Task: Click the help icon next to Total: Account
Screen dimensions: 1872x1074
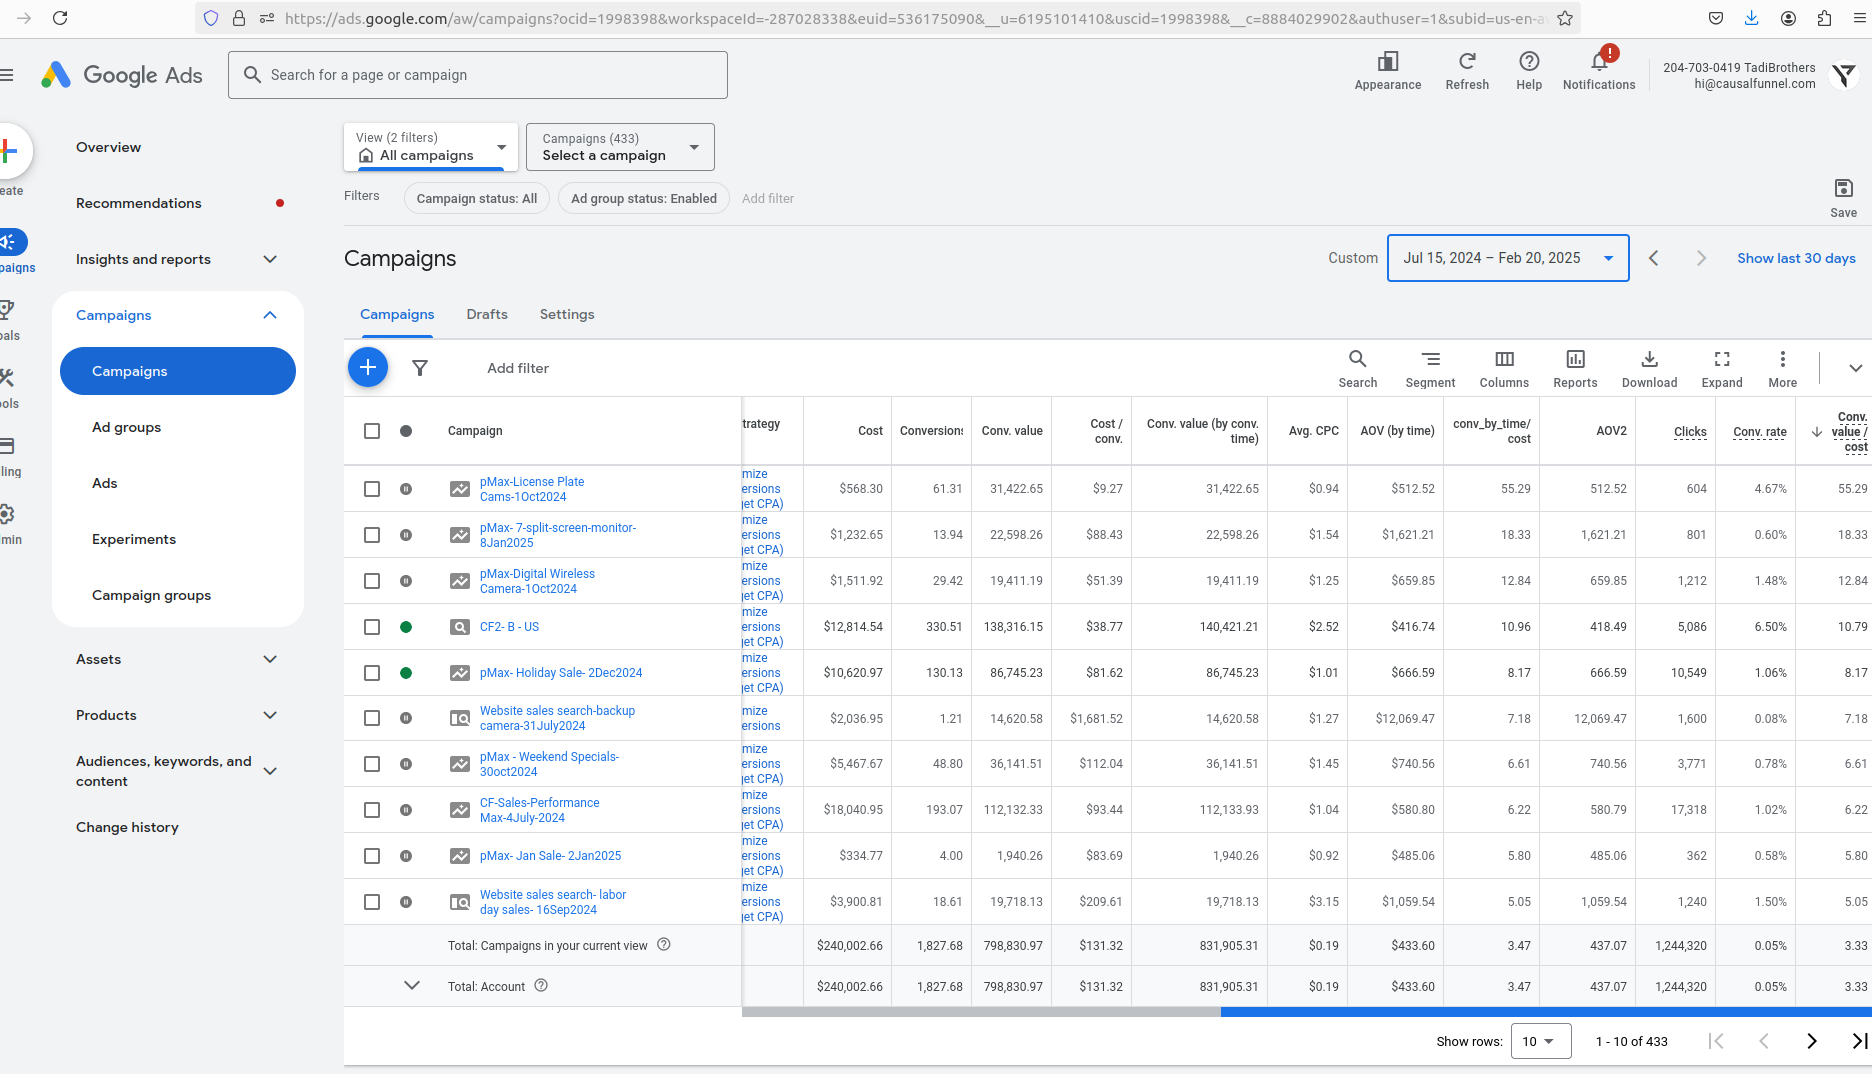Action: pos(541,985)
